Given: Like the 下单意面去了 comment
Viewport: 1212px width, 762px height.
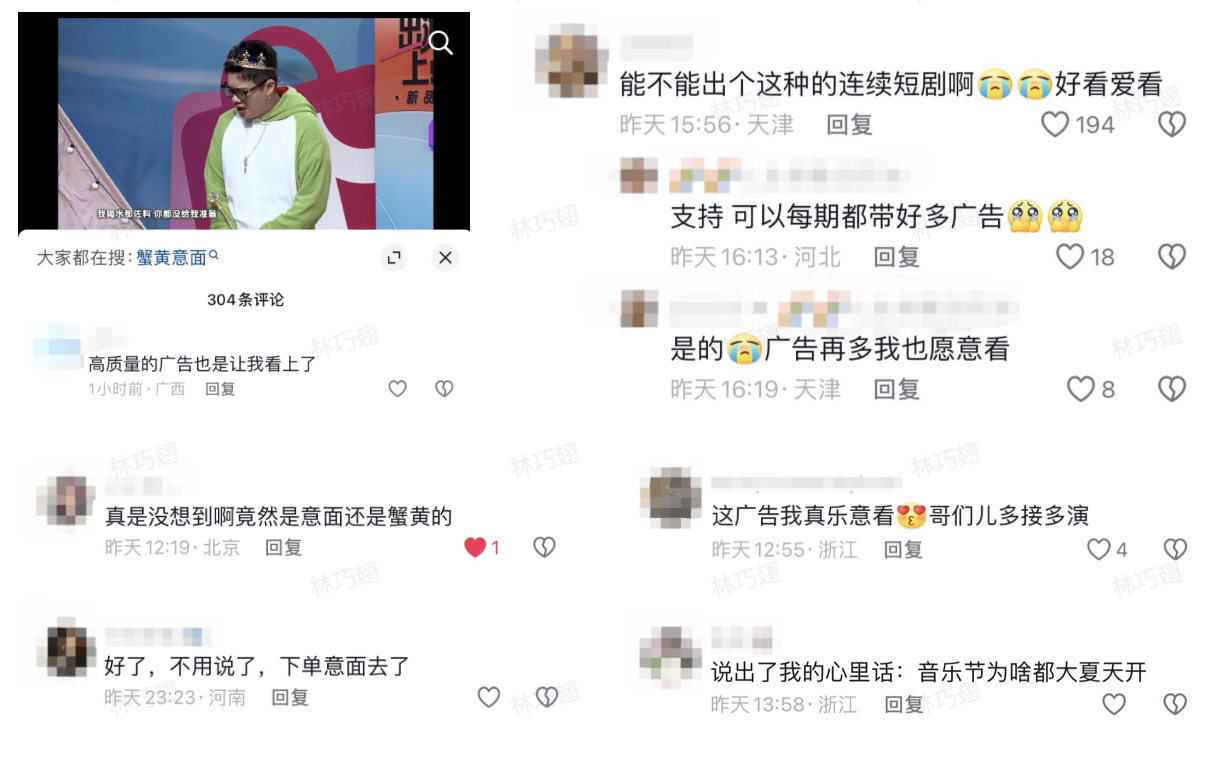Looking at the screenshot, I should (x=489, y=697).
